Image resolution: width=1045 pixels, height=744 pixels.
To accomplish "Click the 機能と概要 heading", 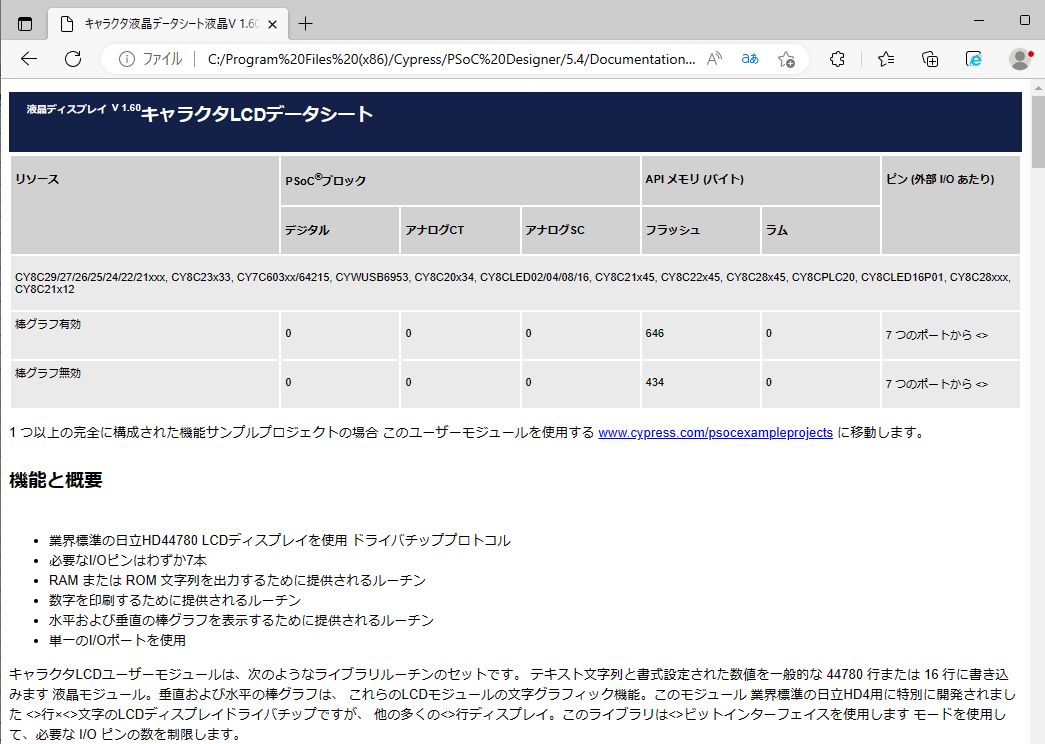I will click(56, 480).
